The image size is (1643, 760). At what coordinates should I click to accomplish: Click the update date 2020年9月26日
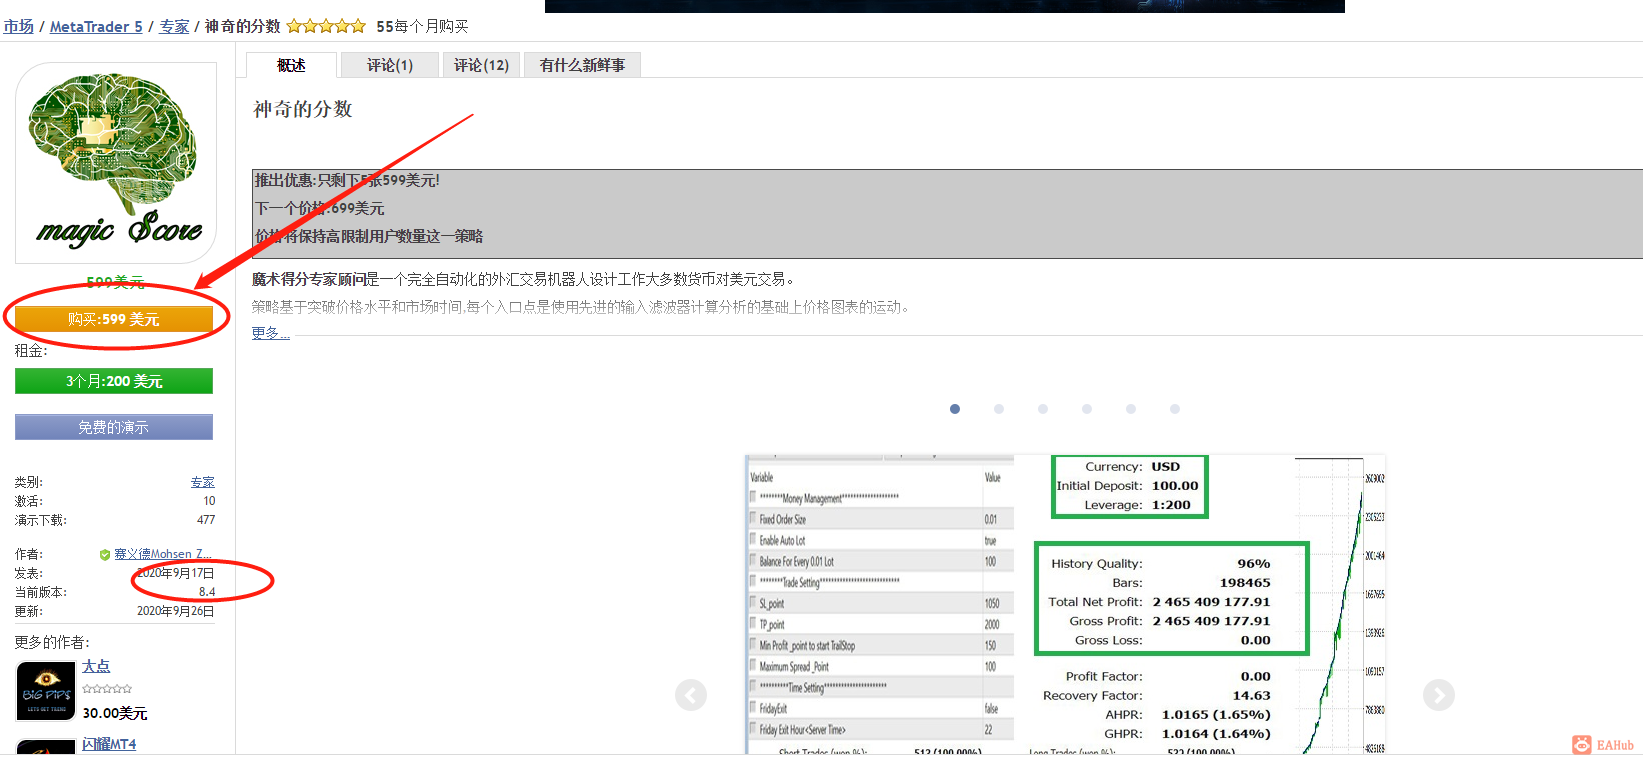[x=176, y=611]
